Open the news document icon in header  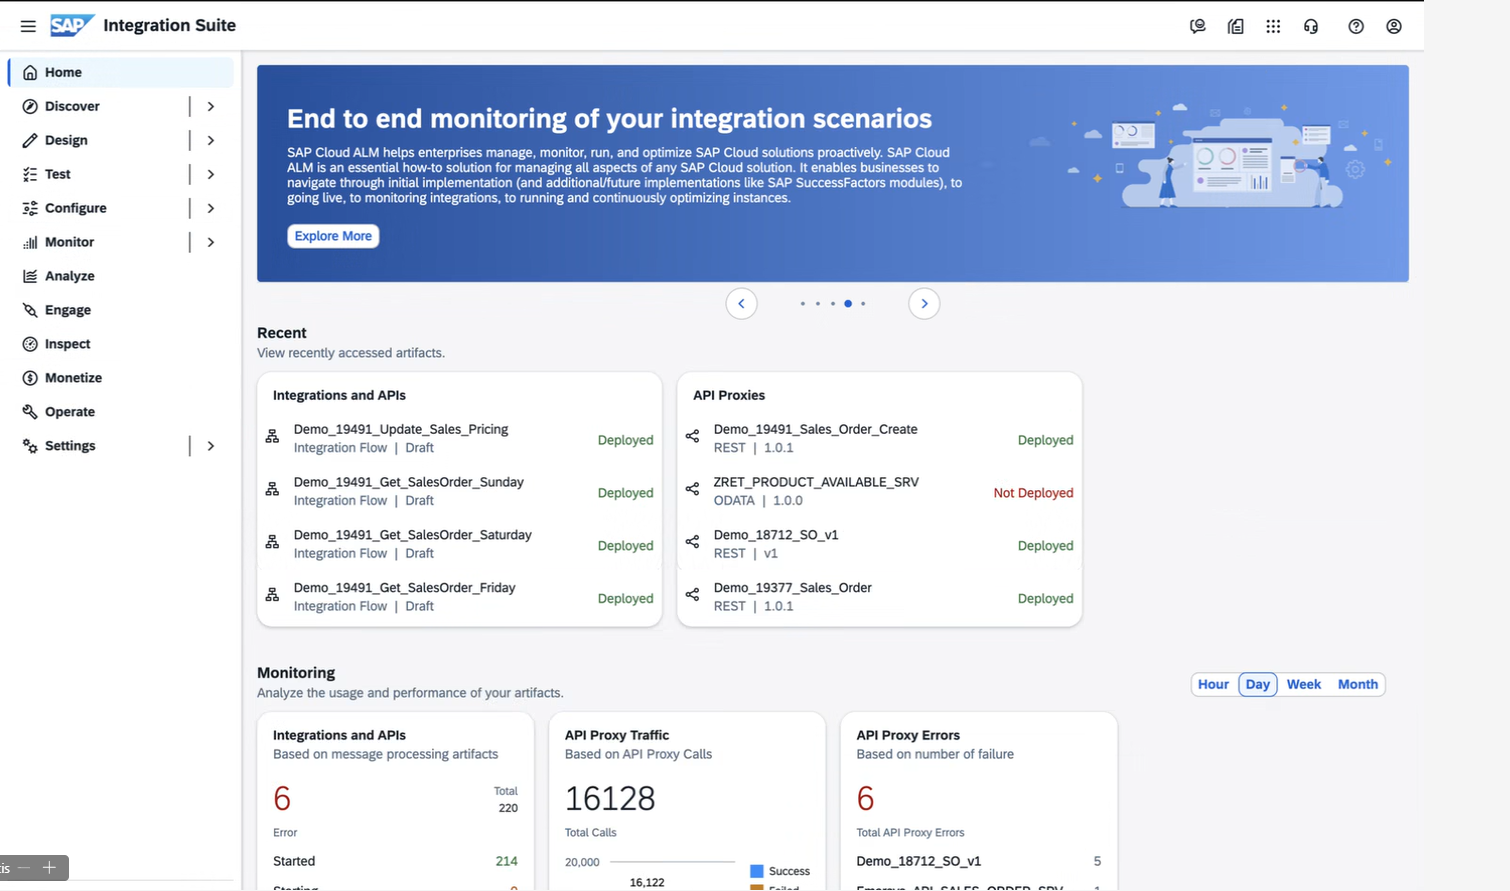point(1236,26)
